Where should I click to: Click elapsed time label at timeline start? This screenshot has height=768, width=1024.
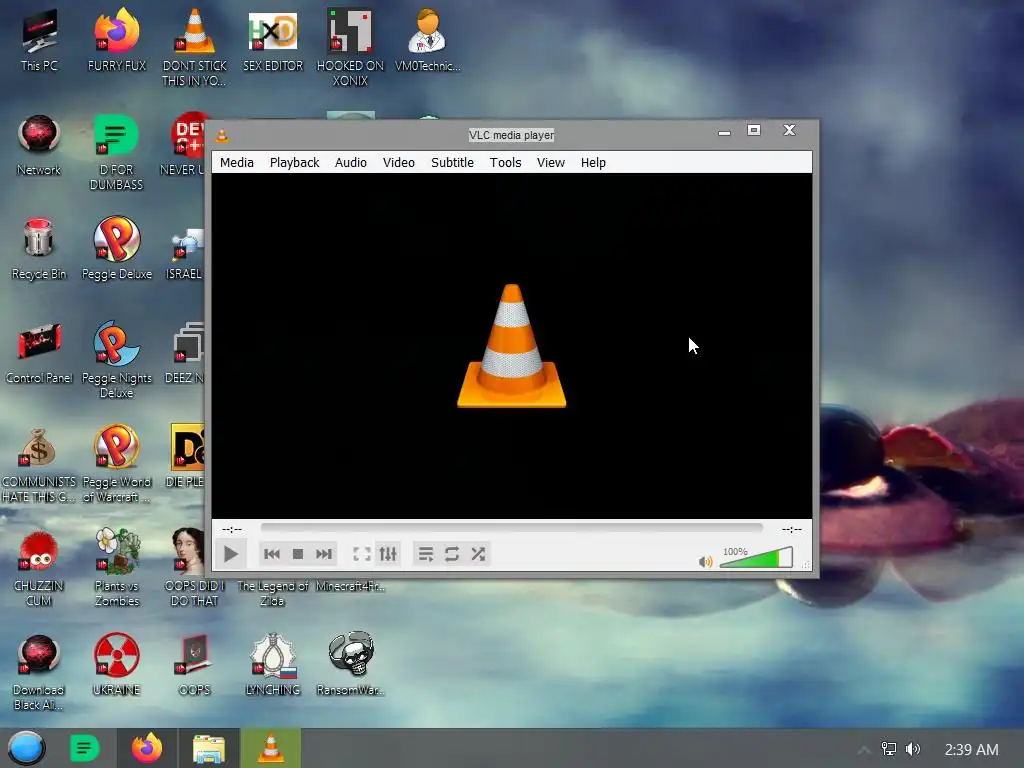pos(232,529)
